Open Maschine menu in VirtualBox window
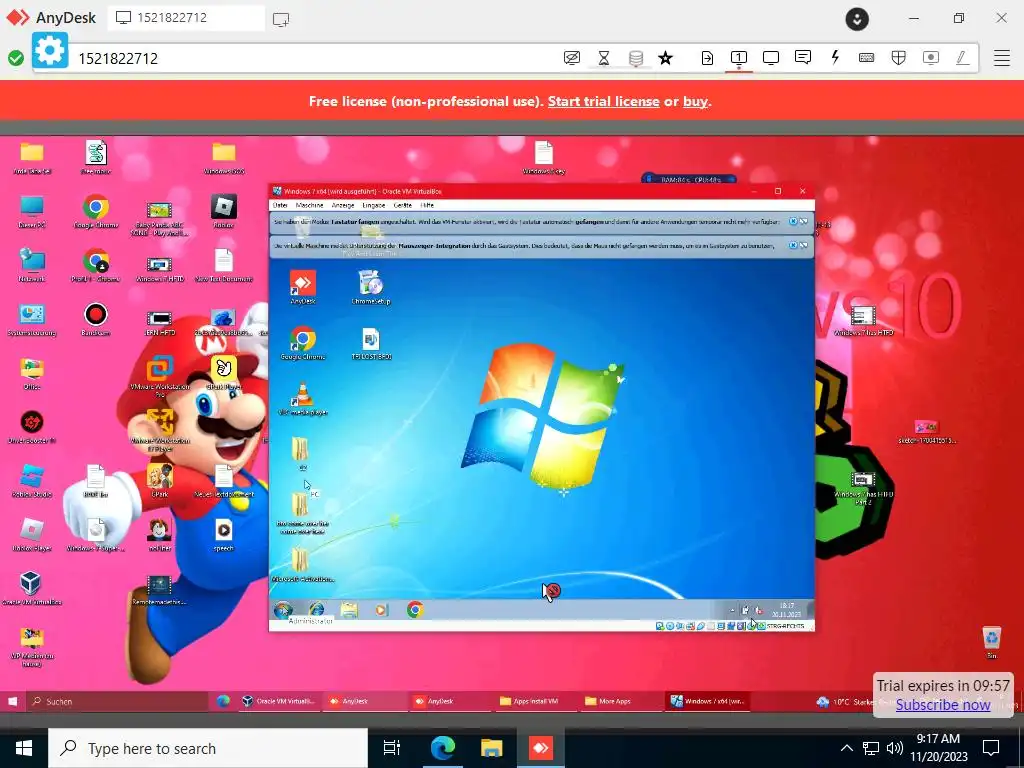The height and width of the screenshot is (768, 1024). 310,205
